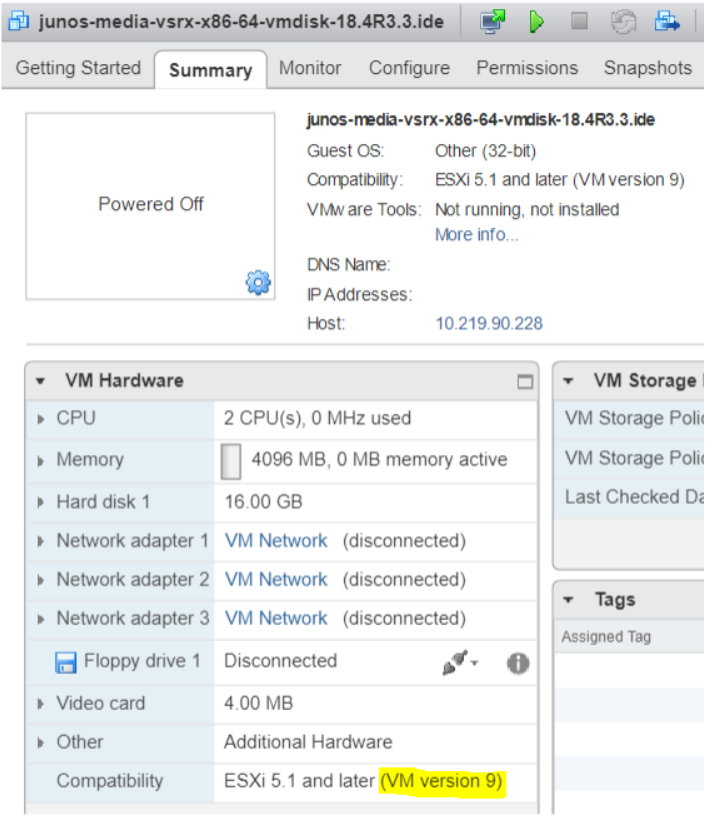Click the 16.00 GB hard disk value
This screenshot has width=705, height=819.
click(x=263, y=502)
